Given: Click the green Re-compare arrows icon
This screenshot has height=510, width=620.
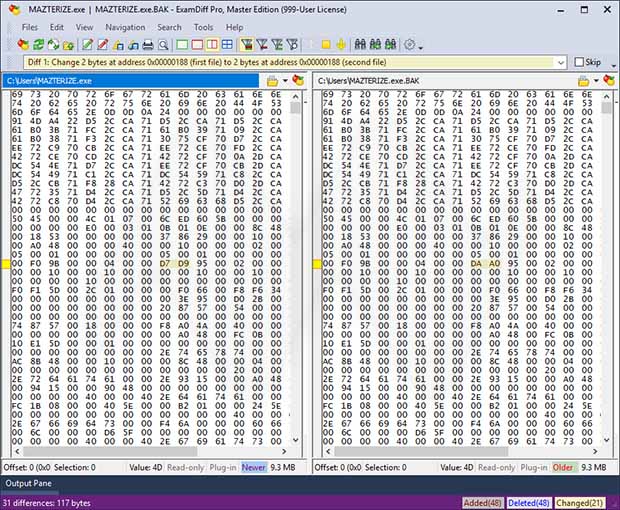Looking at the screenshot, I should (x=38, y=45).
